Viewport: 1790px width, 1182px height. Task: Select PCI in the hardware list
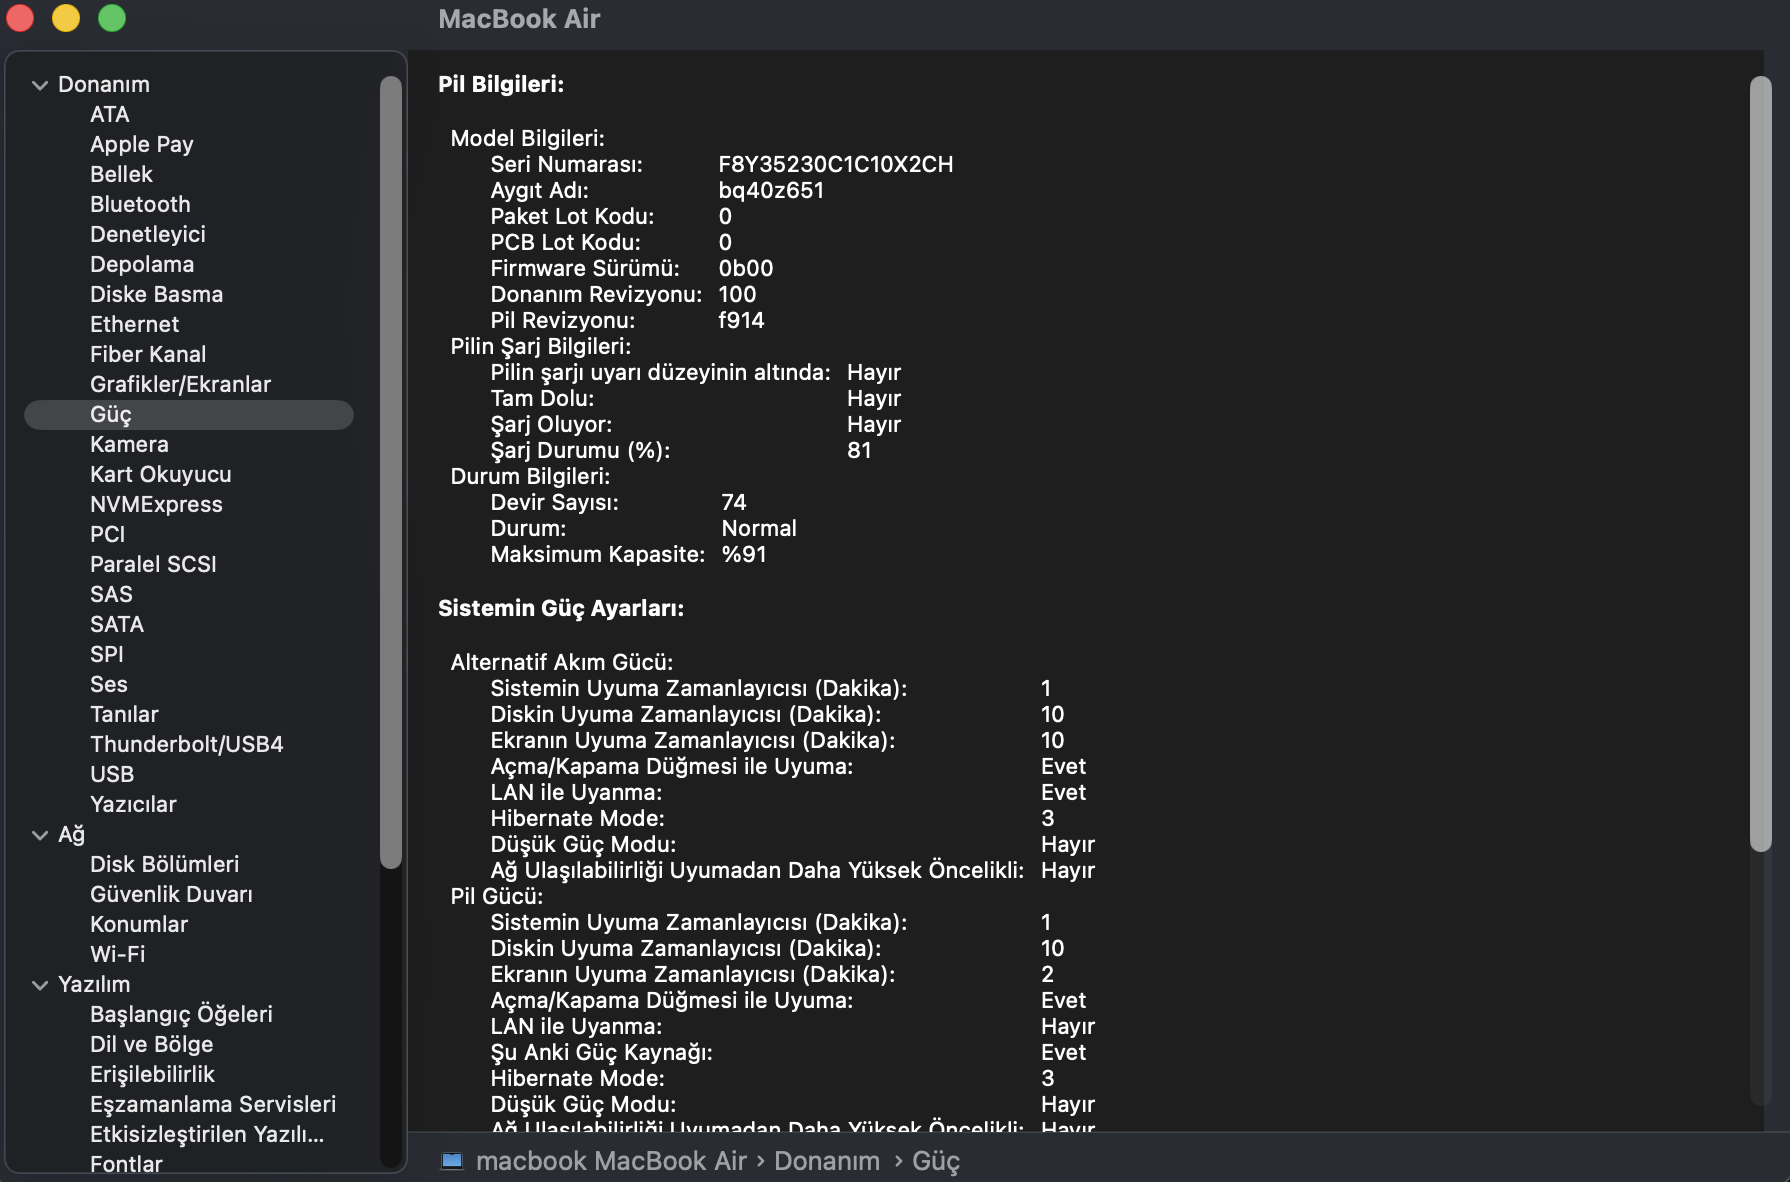click(108, 535)
